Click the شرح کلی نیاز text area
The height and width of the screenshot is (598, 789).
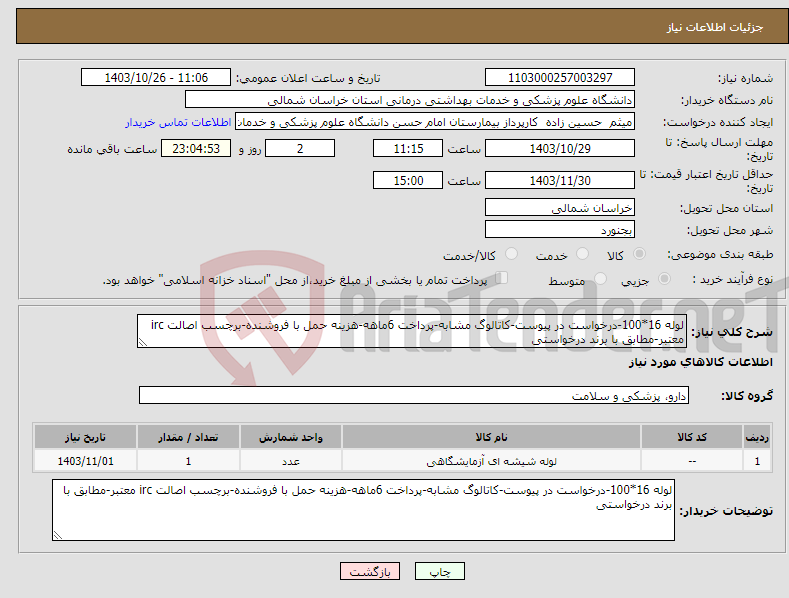coord(412,331)
